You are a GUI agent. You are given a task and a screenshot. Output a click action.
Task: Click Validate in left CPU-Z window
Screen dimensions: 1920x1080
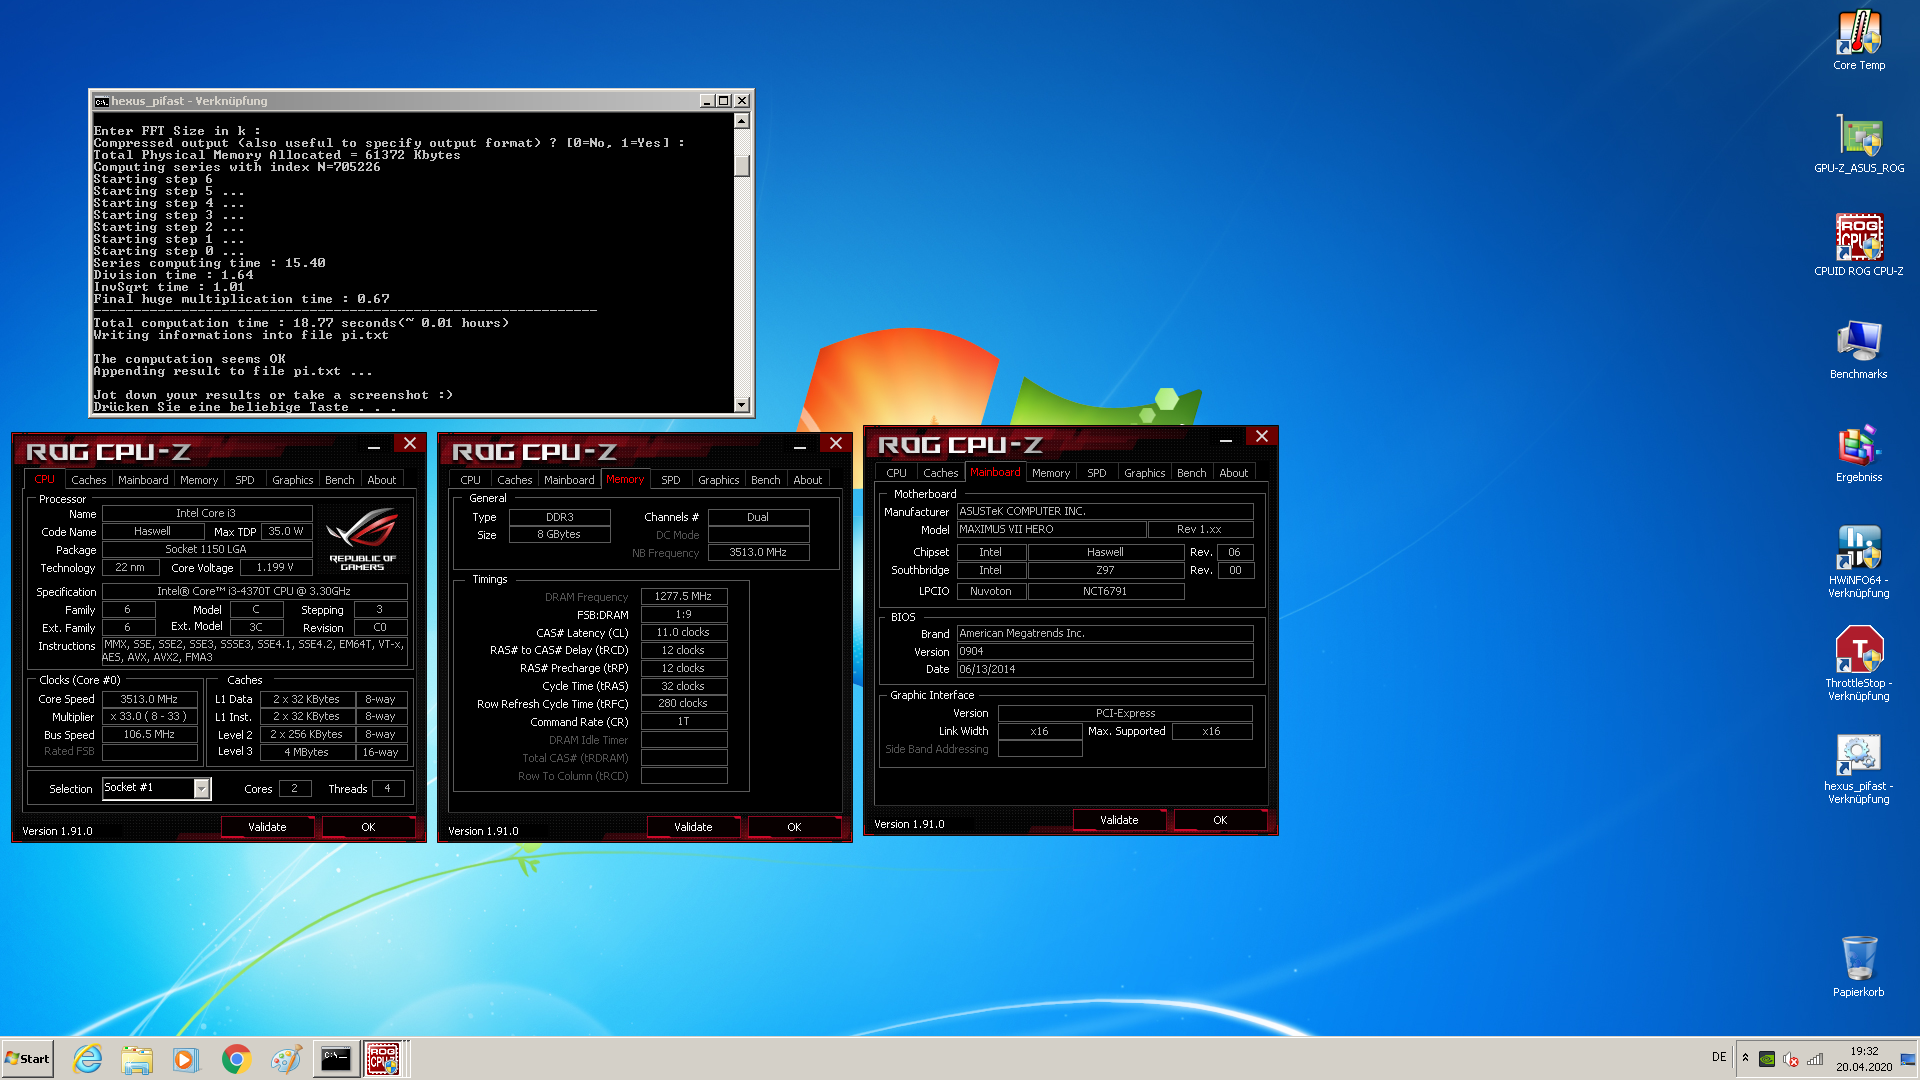(267, 827)
